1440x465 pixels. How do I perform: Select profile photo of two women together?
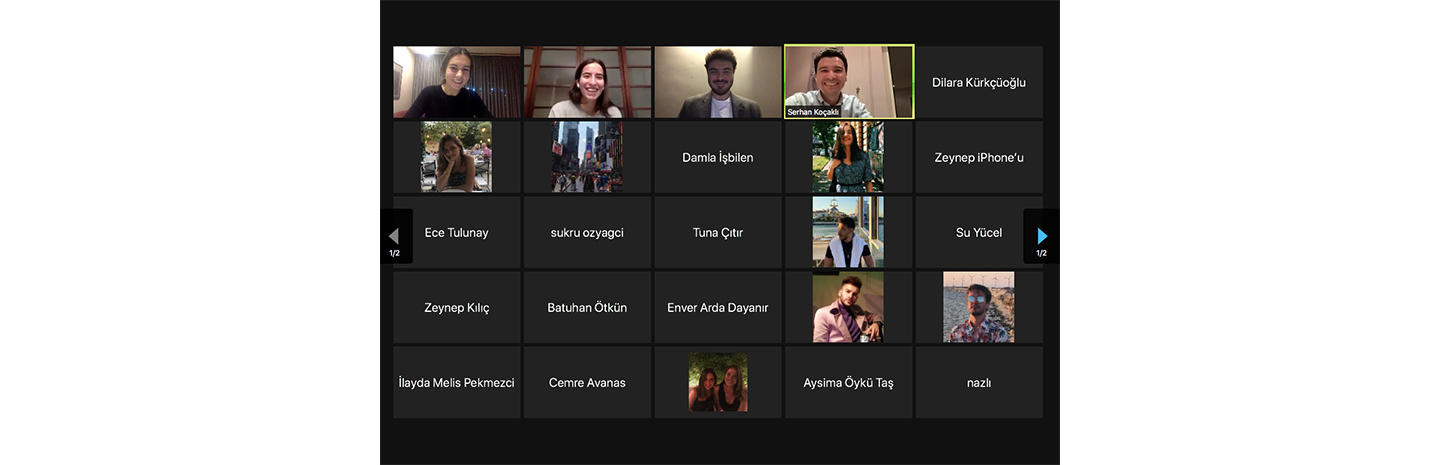(x=718, y=382)
